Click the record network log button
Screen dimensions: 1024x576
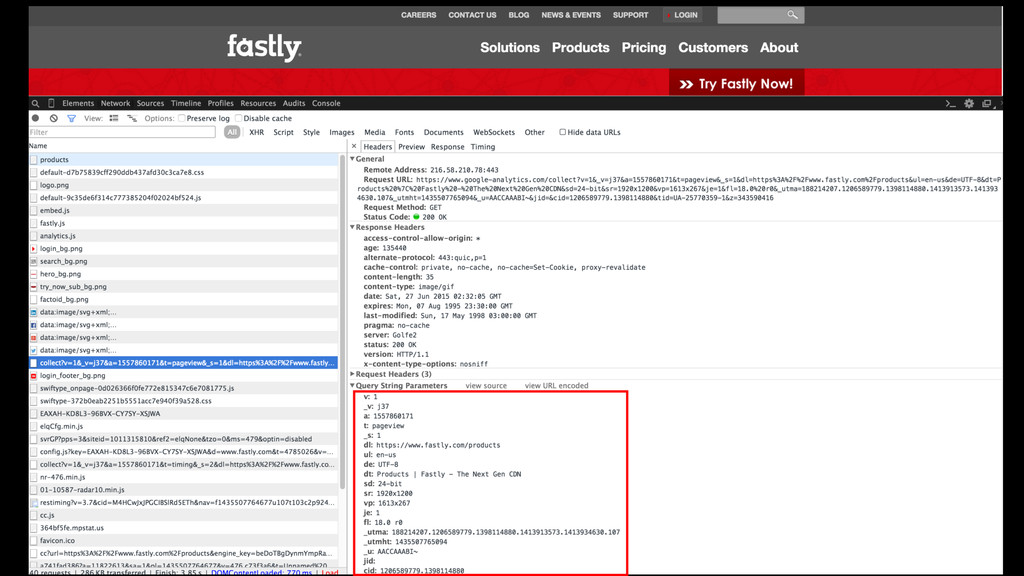pyautogui.click(x=35, y=118)
